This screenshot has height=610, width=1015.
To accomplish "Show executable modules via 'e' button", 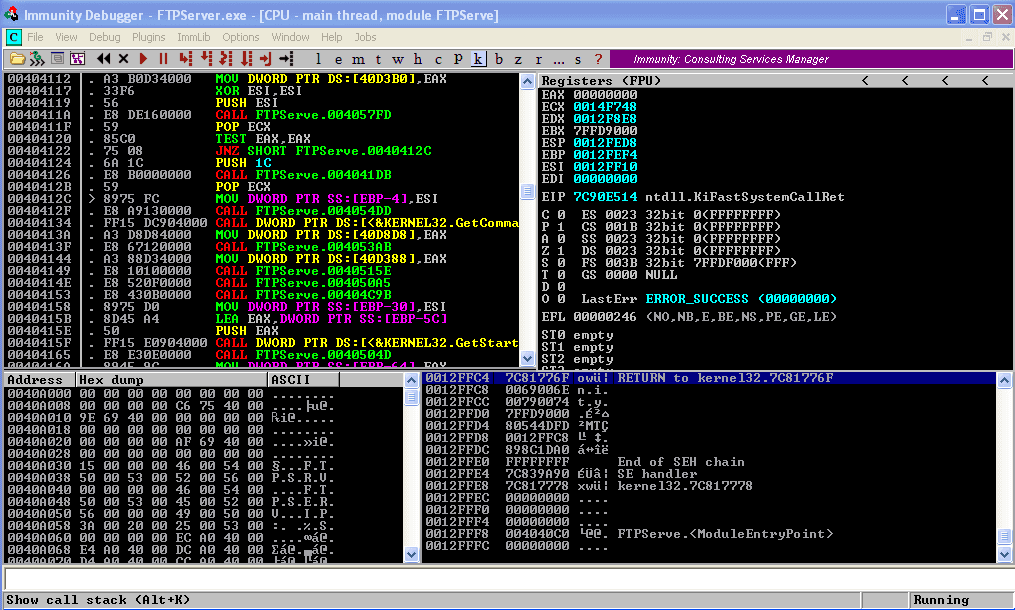I will [338, 59].
